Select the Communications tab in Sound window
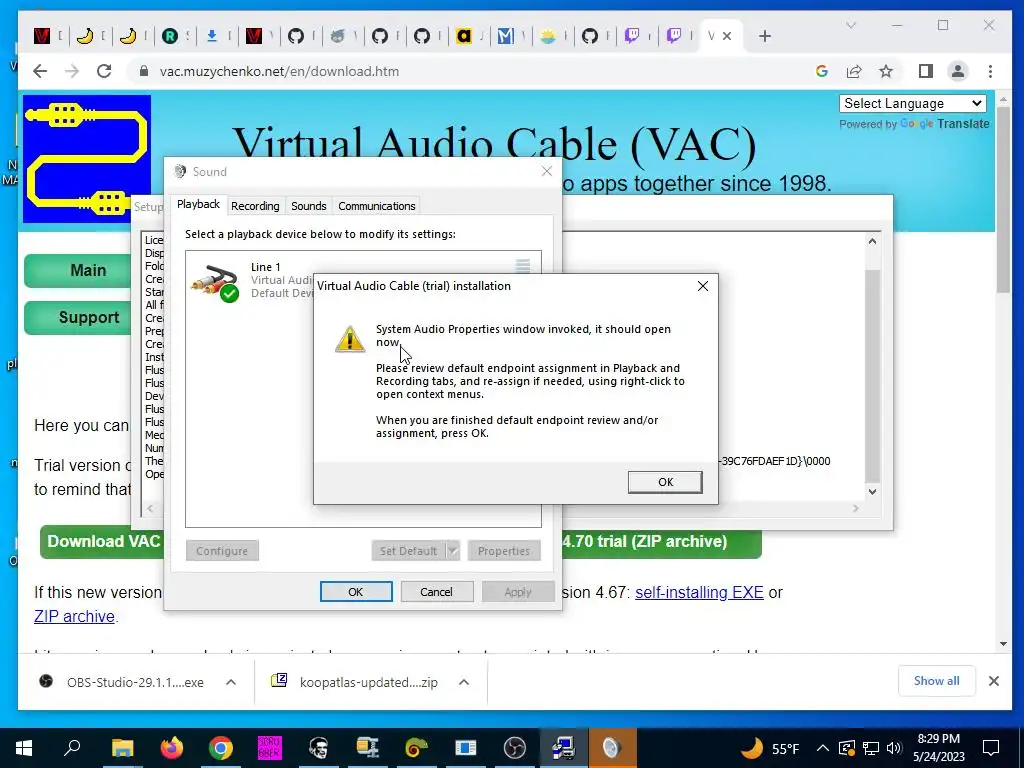The width and height of the screenshot is (1024, 768). 377,206
